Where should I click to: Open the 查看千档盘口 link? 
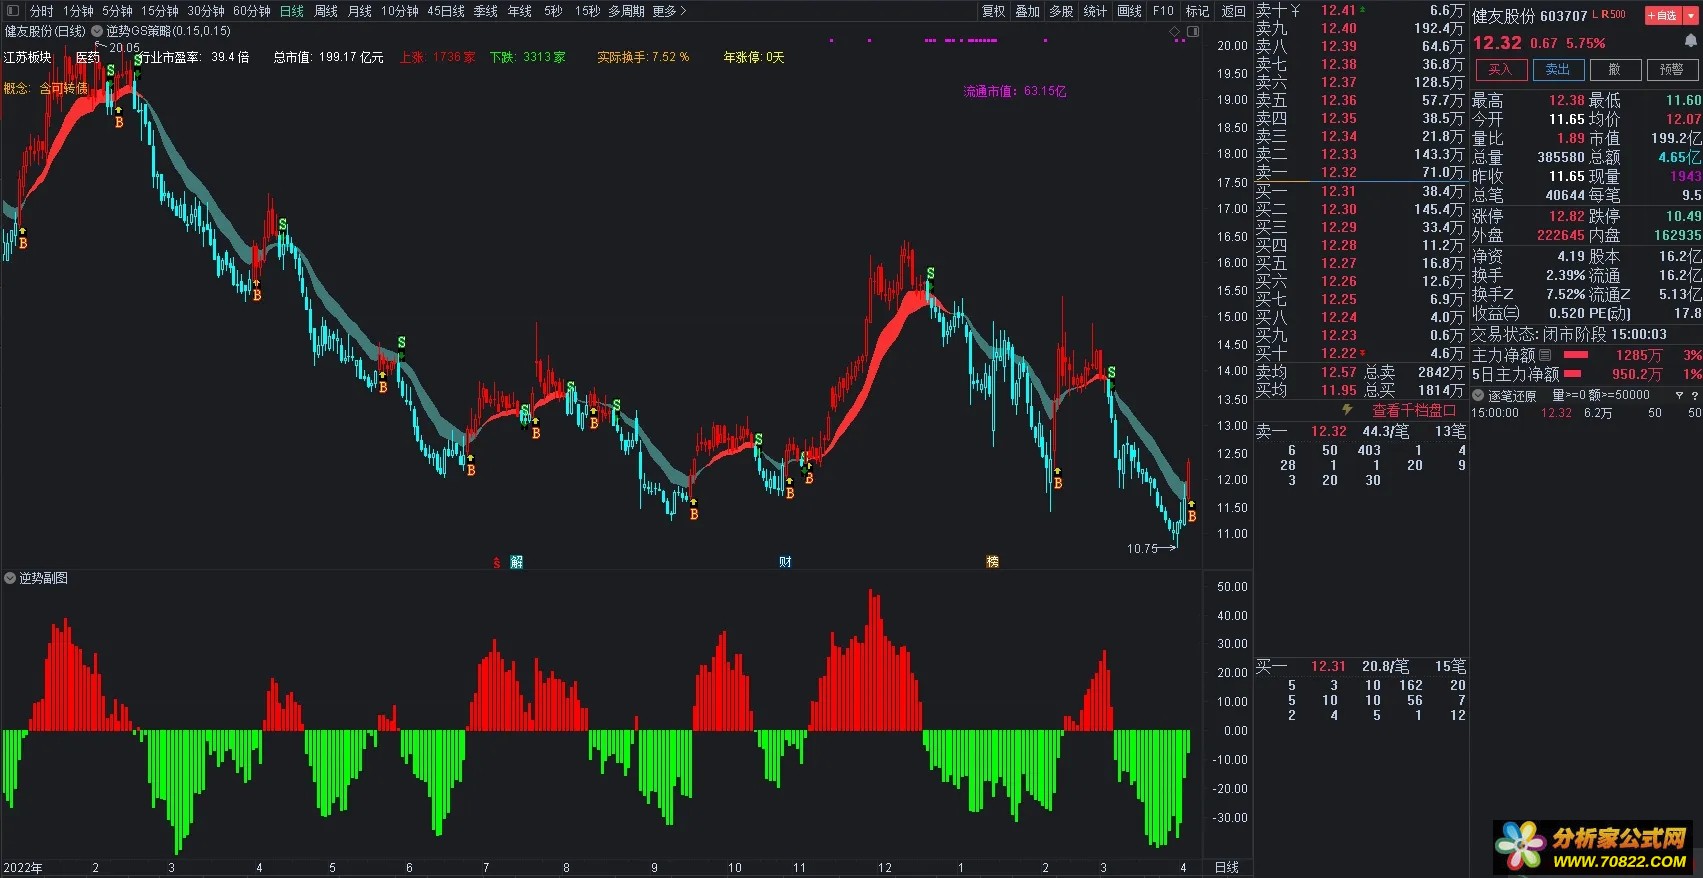(x=1413, y=410)
